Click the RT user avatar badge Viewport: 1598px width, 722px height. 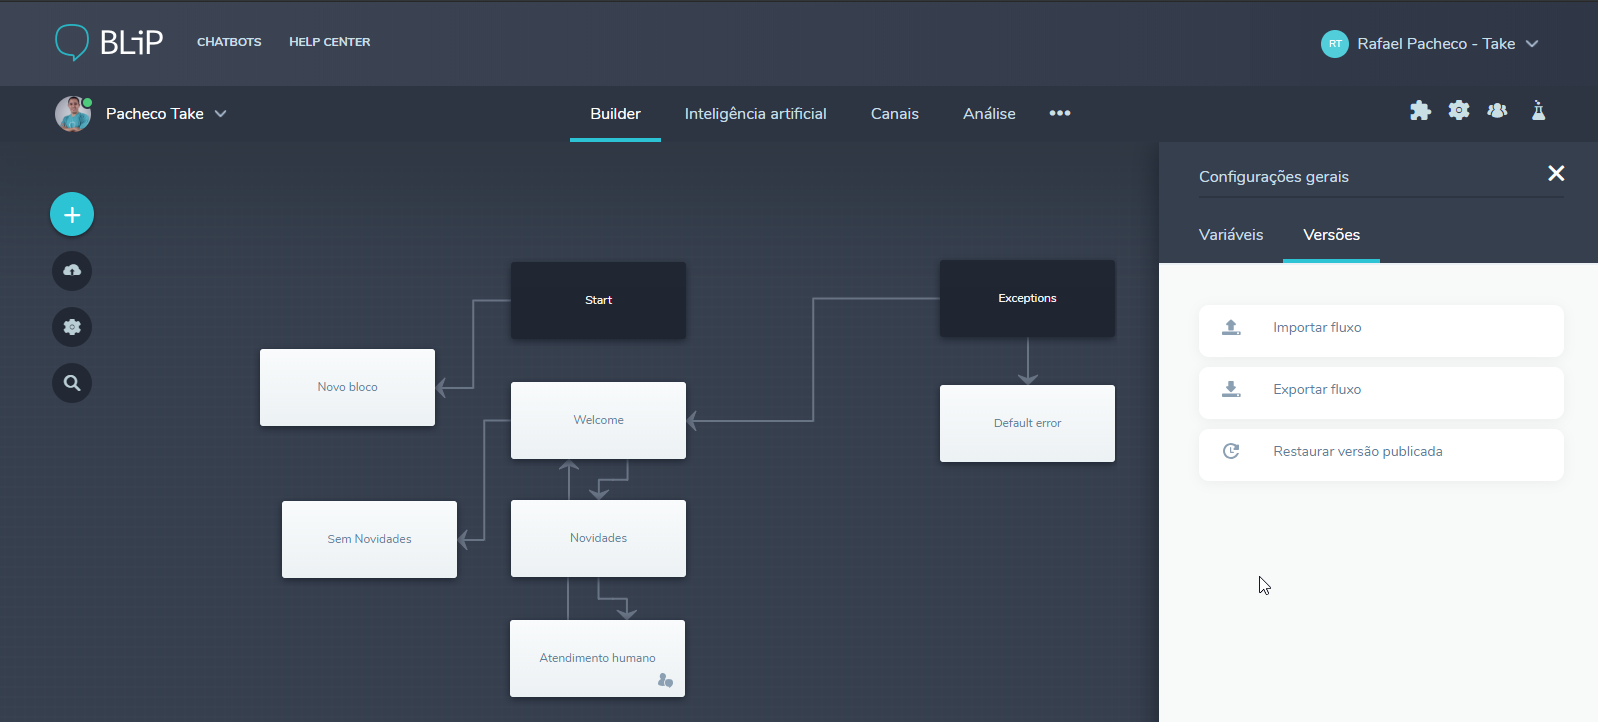[x=1335, y=44]
